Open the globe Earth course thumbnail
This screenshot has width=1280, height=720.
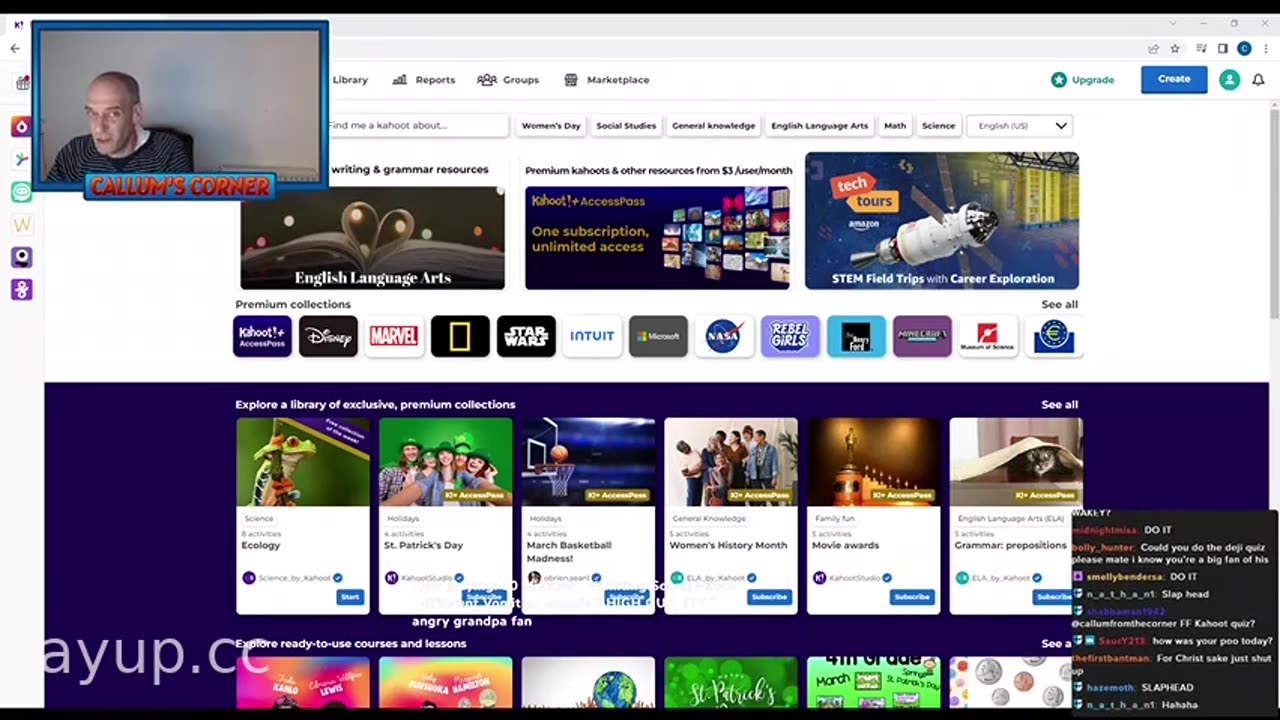point(588,682)
